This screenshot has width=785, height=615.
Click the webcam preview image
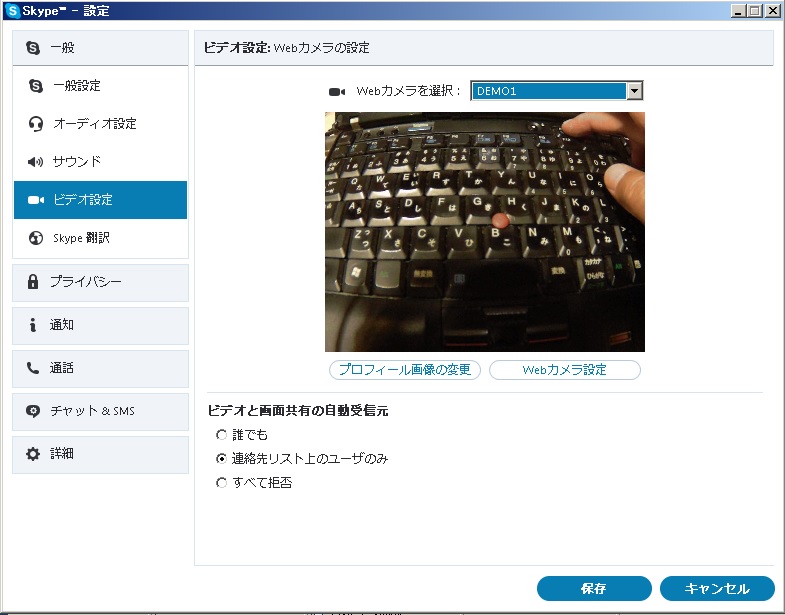click(485, 232)
